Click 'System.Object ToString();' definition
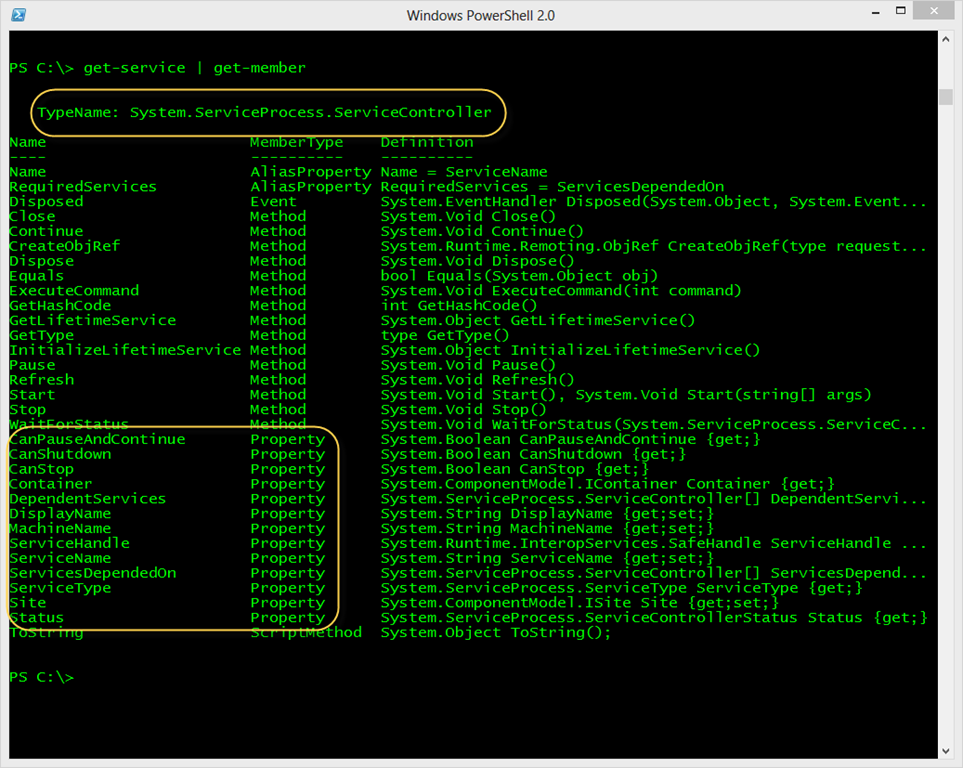The height and width of the screenshot is (768, 963). tap(496, 633)
